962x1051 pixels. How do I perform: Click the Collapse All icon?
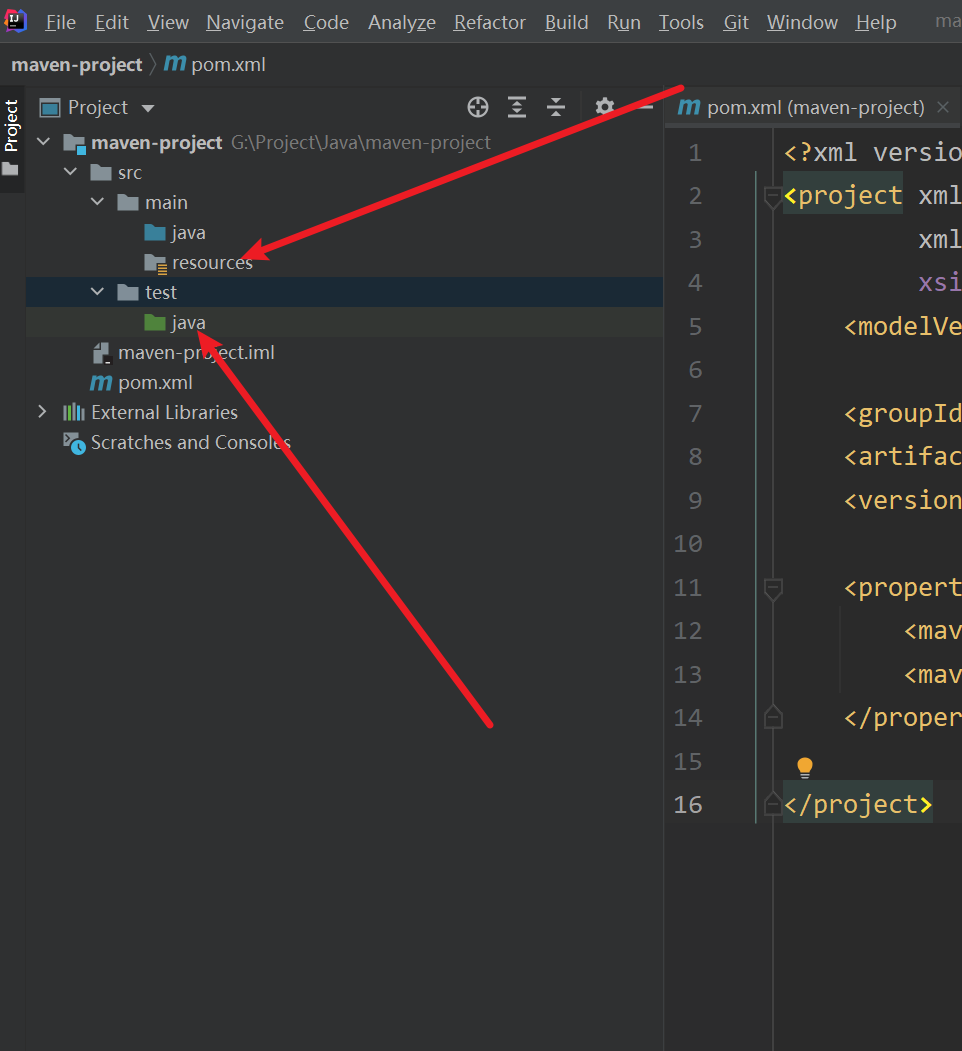click(556, 107)
